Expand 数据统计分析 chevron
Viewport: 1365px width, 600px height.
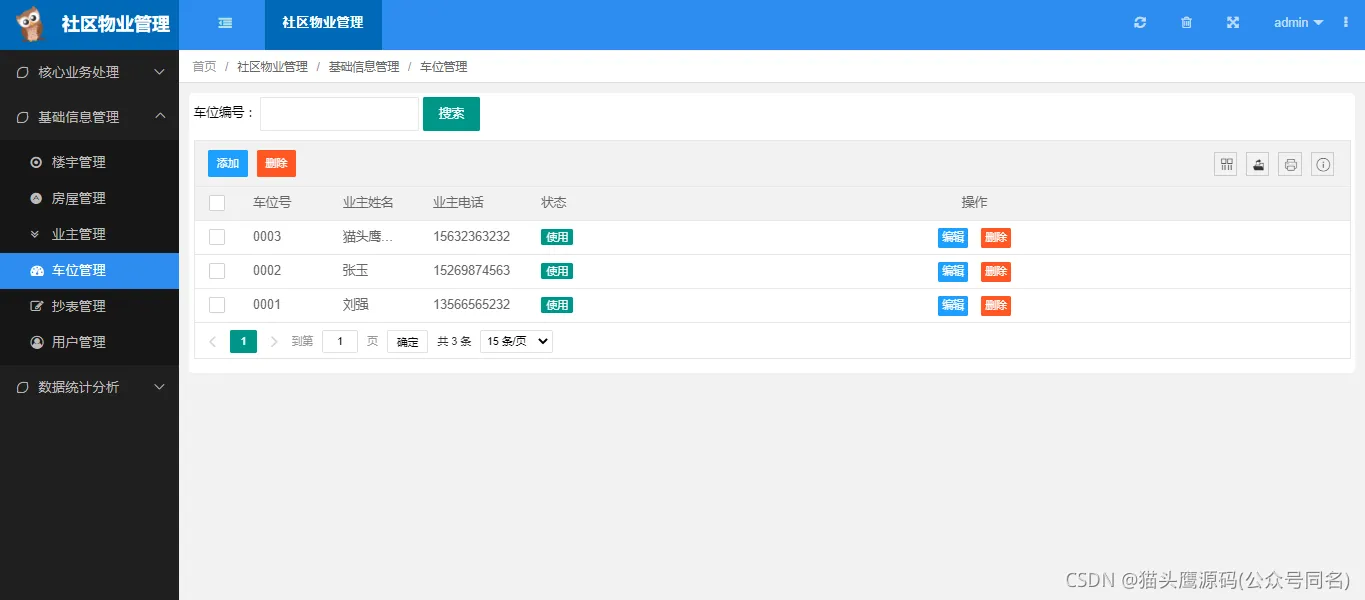[x=159, y=387]
